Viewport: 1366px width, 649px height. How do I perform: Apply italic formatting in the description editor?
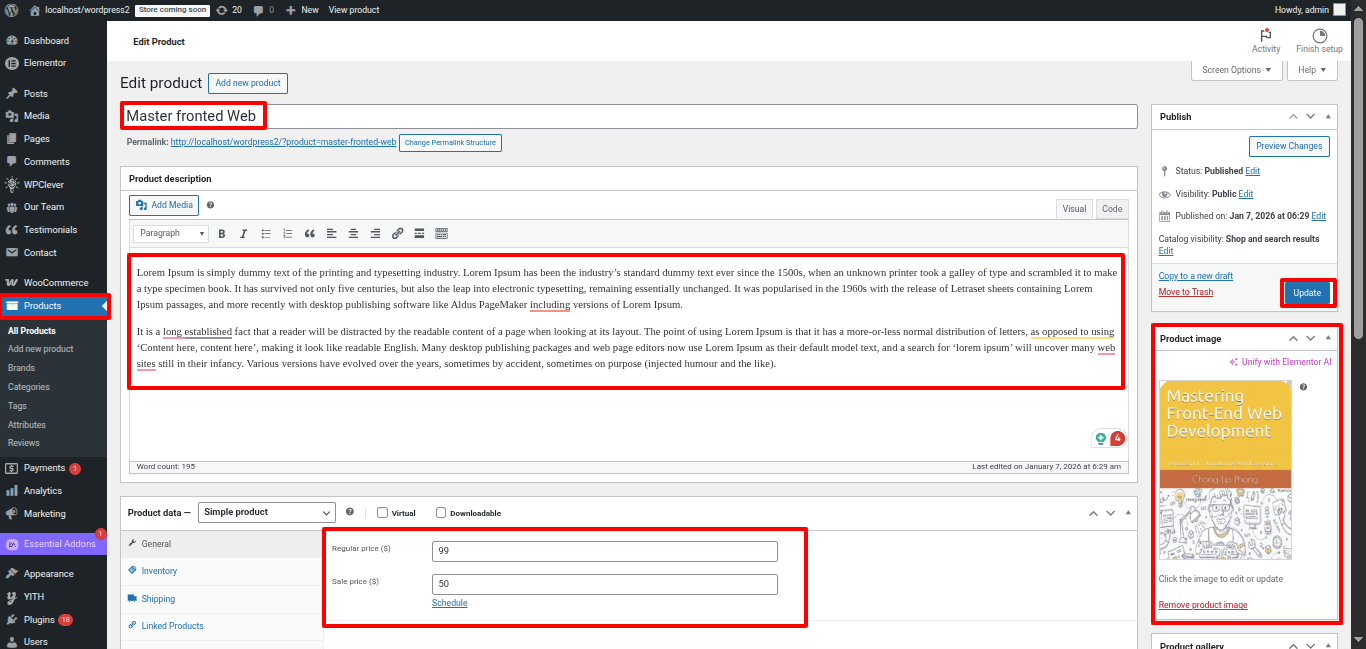pos(243,234)
